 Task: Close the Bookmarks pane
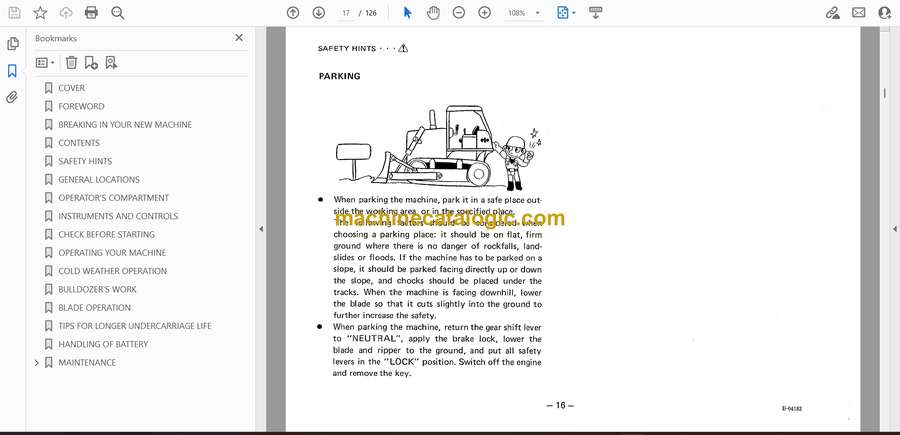pos(239,38)
